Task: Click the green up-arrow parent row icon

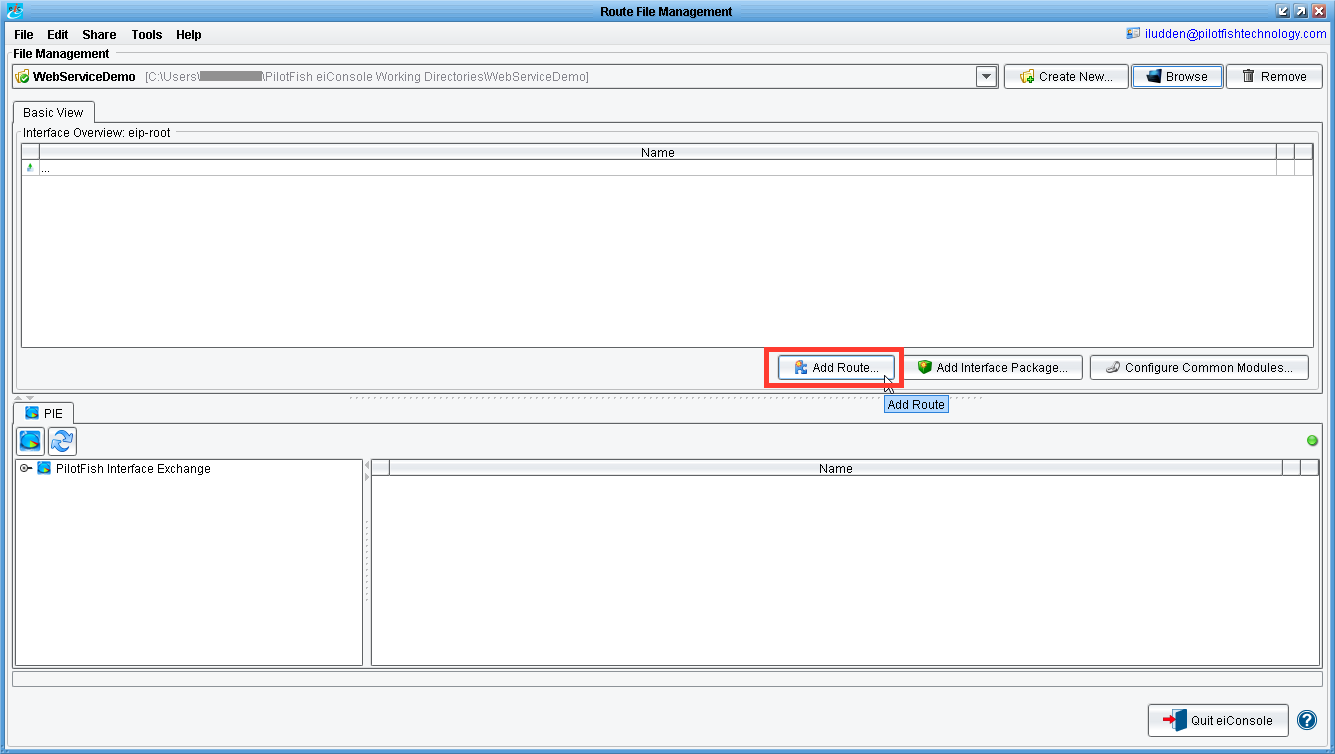Action: pyautogui.click(x=30, y=168)
